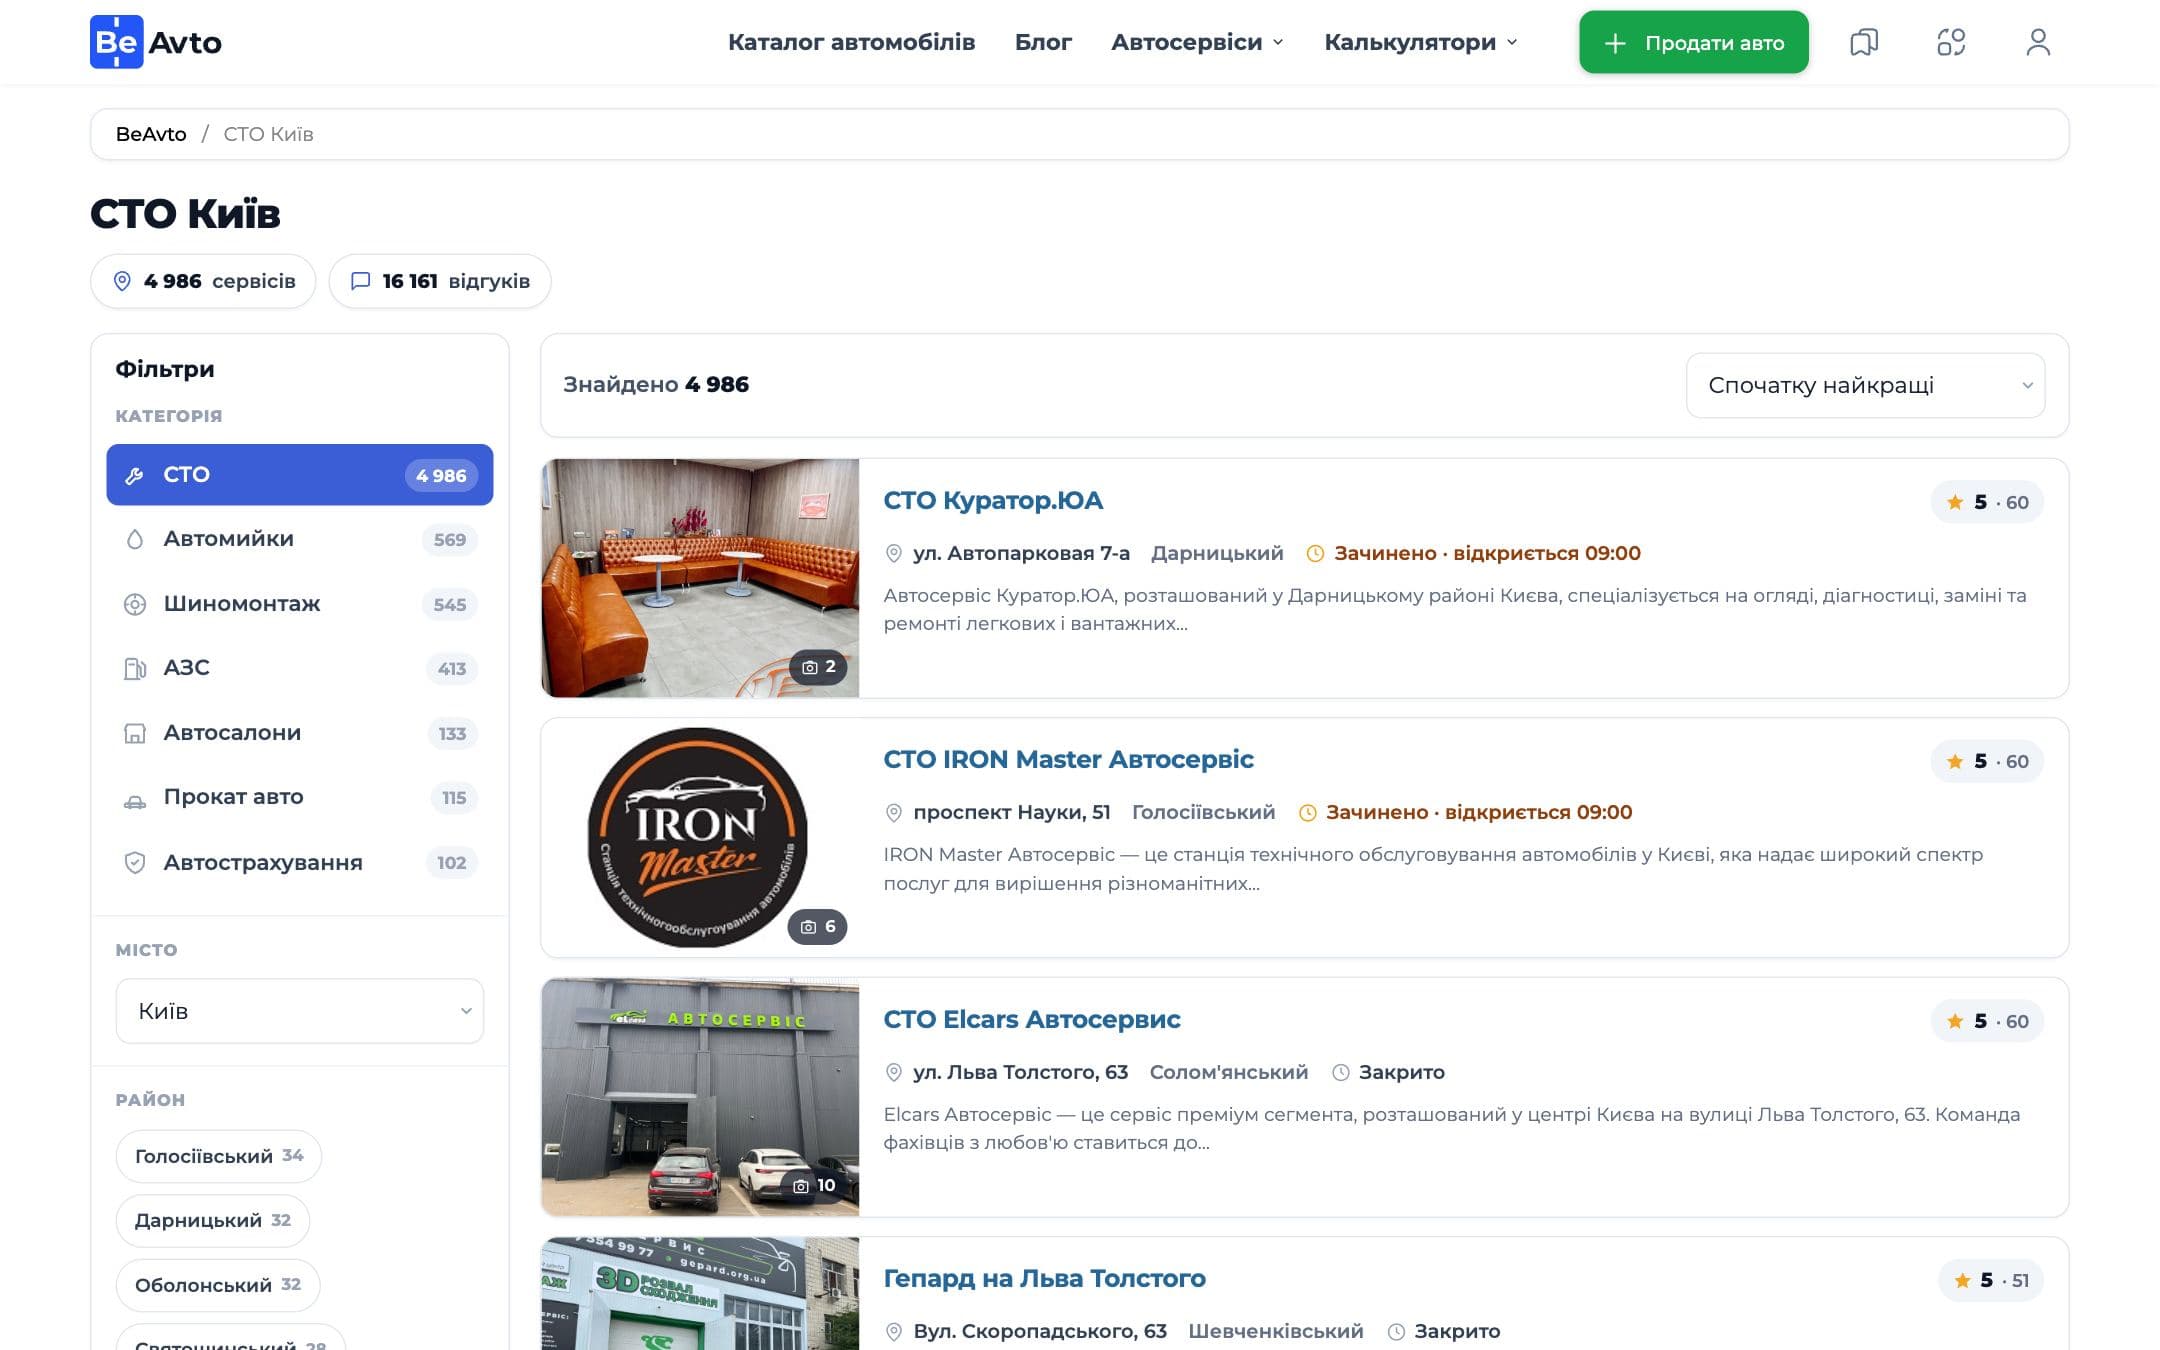Select the АЗС category filter
Screen dimensions: 2160x1350
299,668
